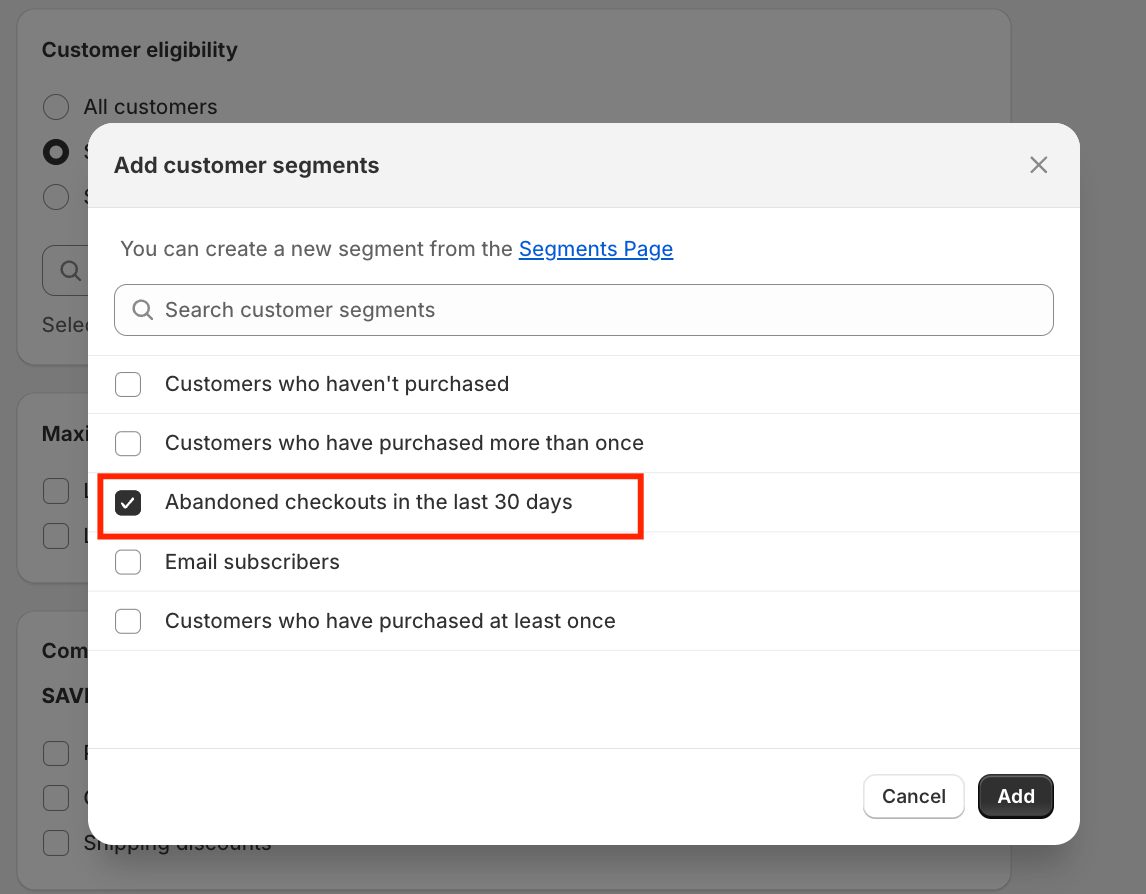Tick the first checkbox below SAVE heading
This screenshot has width=1146, height=894.
(56, 753)
